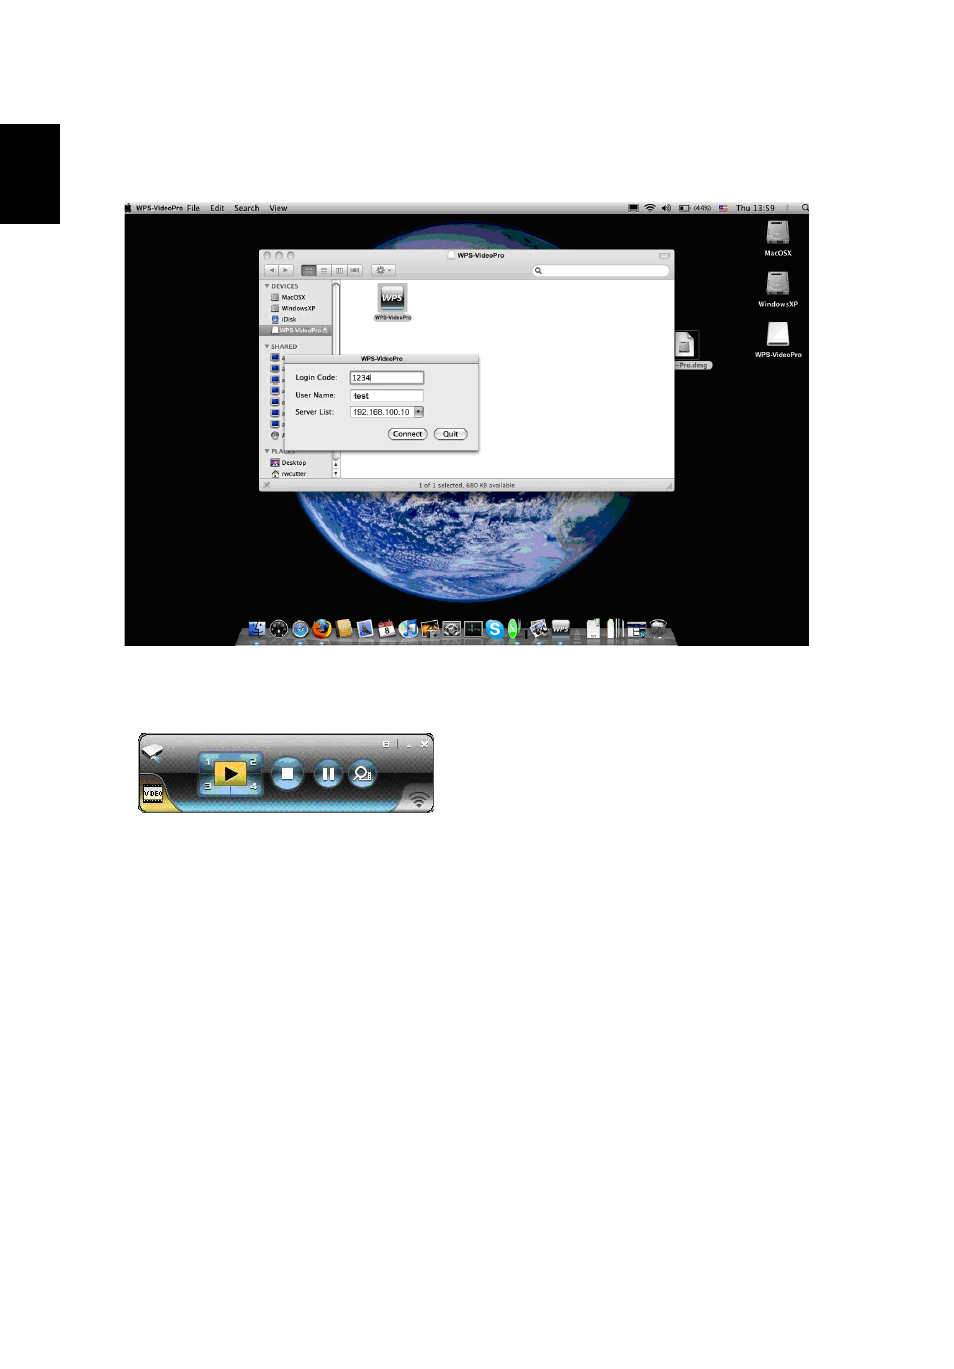Click the Finder forward navigation arrow
The height and width of the screenshot is (1369, 954).
[286, 270]
